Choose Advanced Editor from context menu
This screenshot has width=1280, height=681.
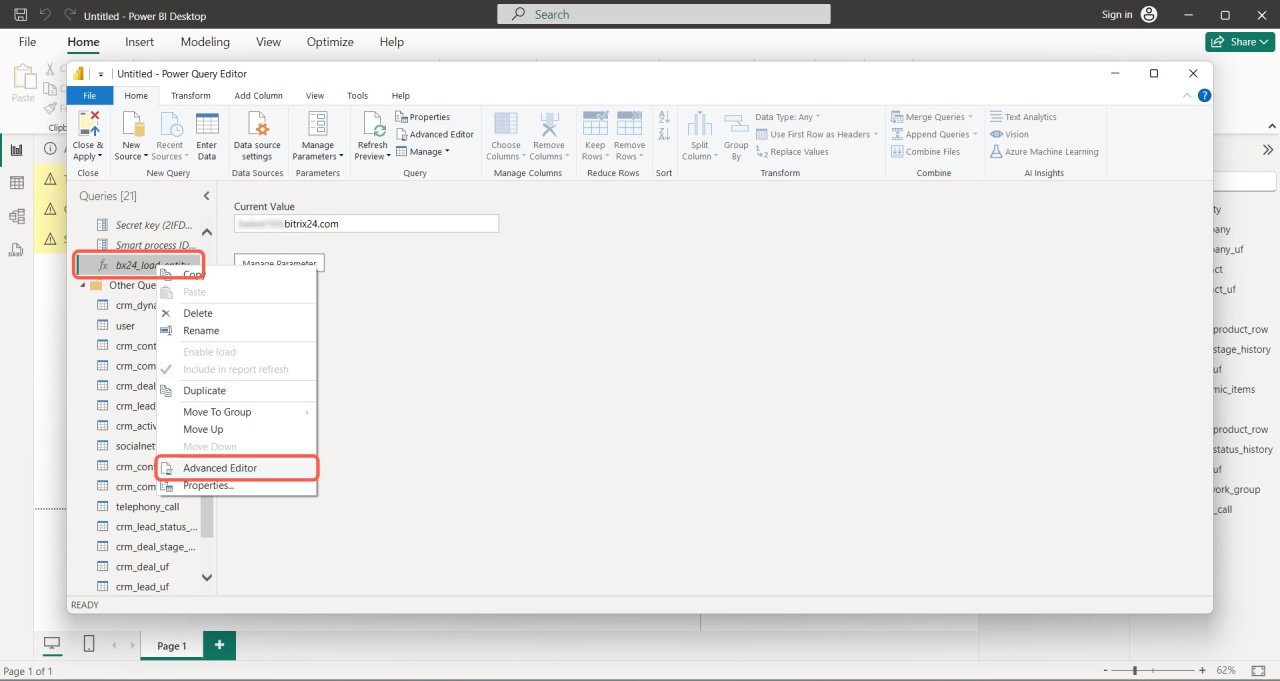point(220,468)
